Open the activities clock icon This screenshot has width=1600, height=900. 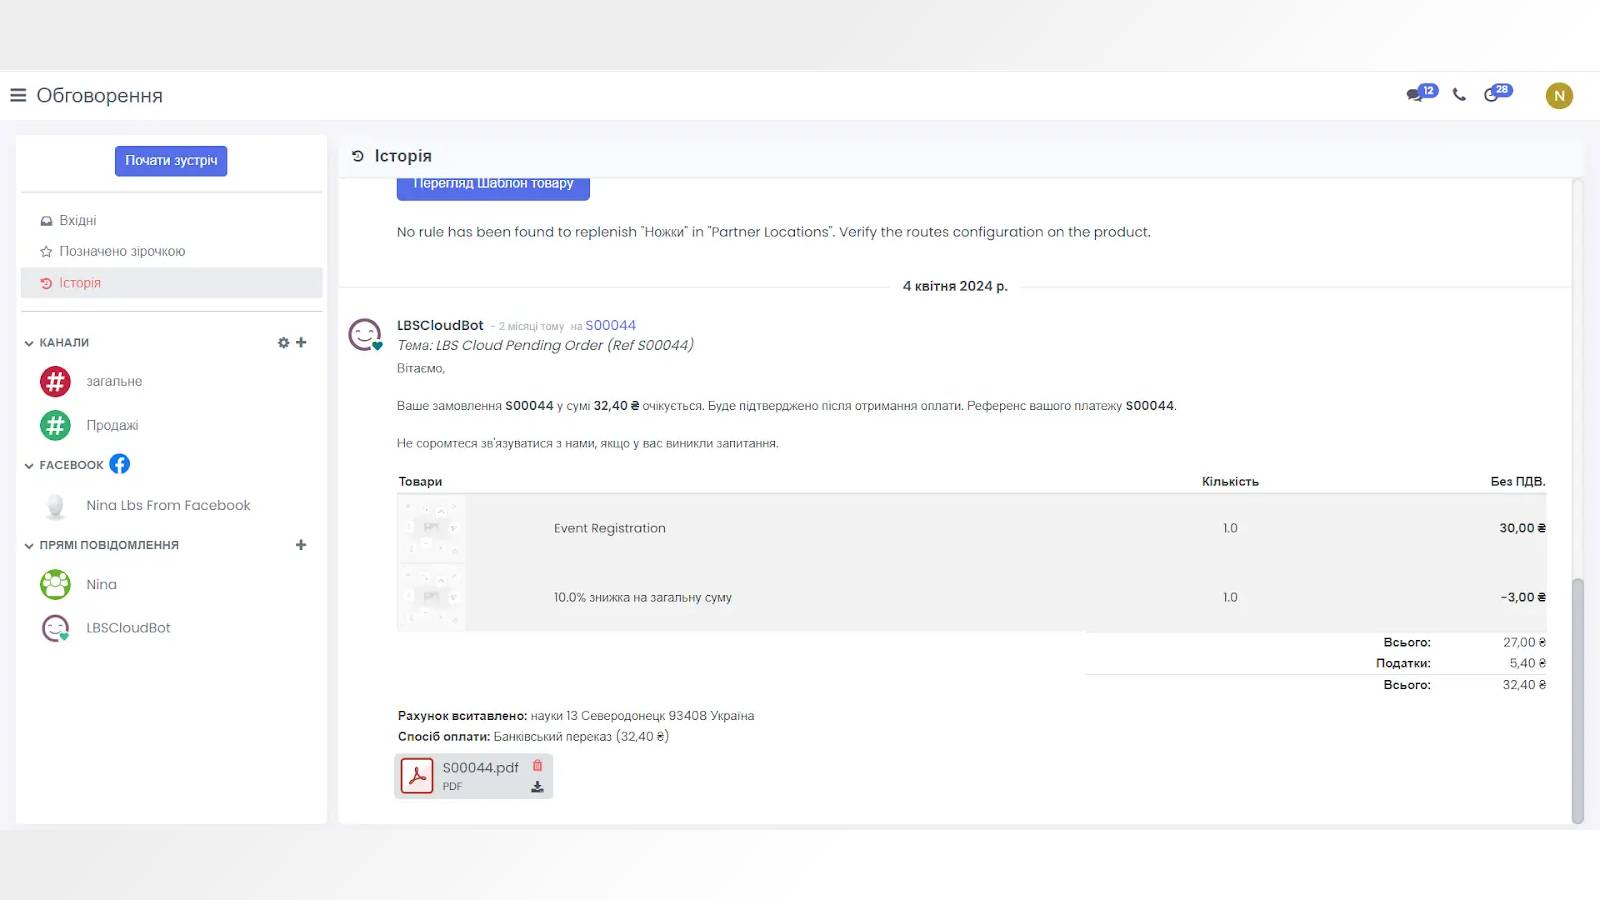tap(1493, 95)
